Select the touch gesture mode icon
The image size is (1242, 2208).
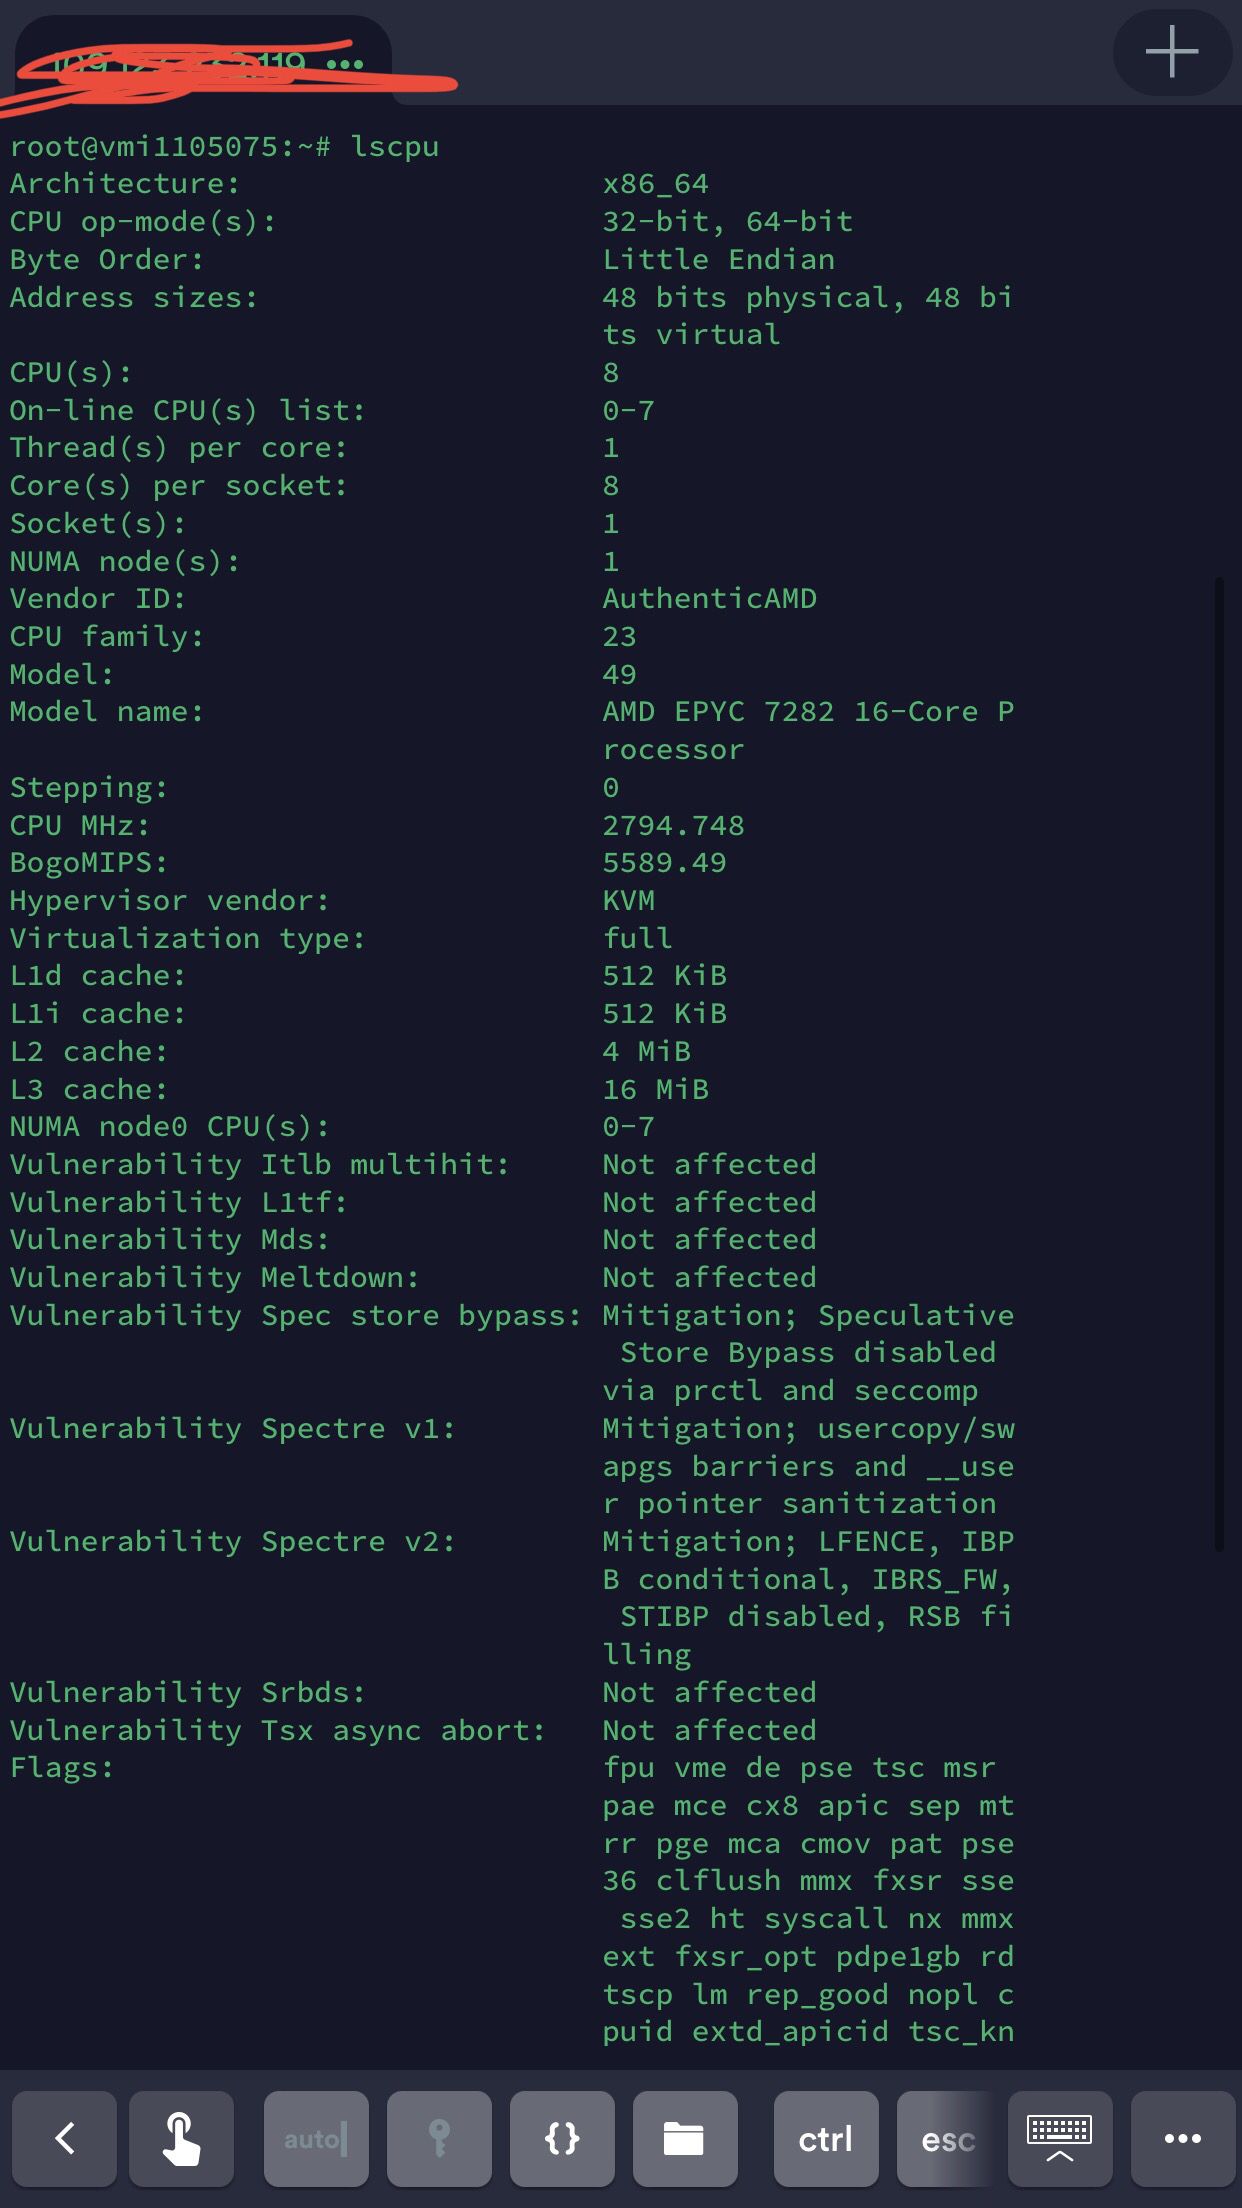(181, 2139)
